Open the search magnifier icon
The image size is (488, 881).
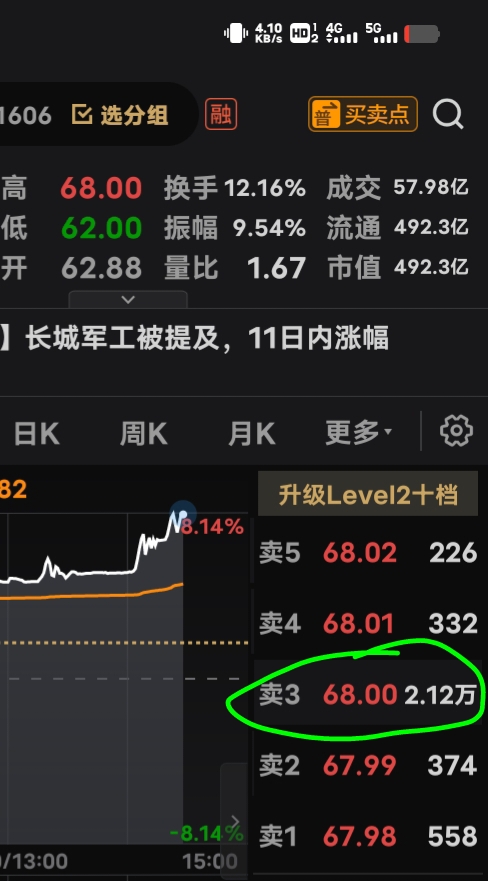click(x=448, y=114)
